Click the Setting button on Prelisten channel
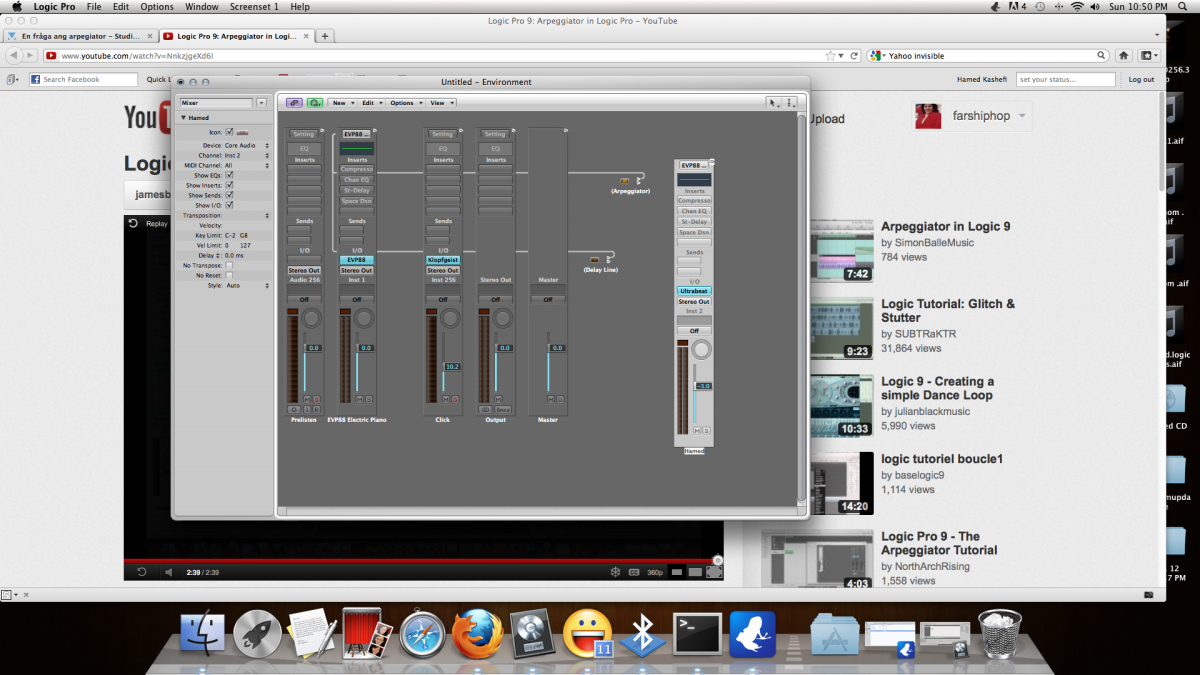This screenshot has height=675, width=1200. tap(304, 134)
